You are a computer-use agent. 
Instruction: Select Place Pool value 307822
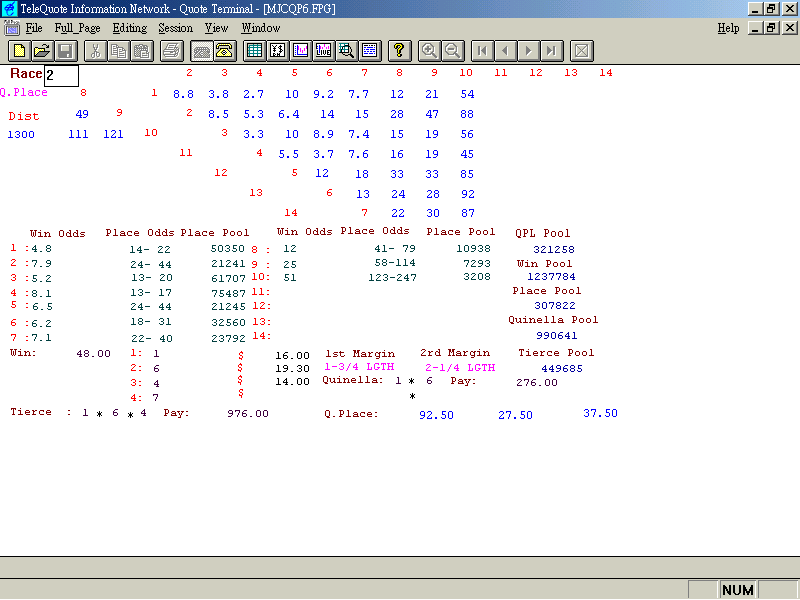click(555, 306)
